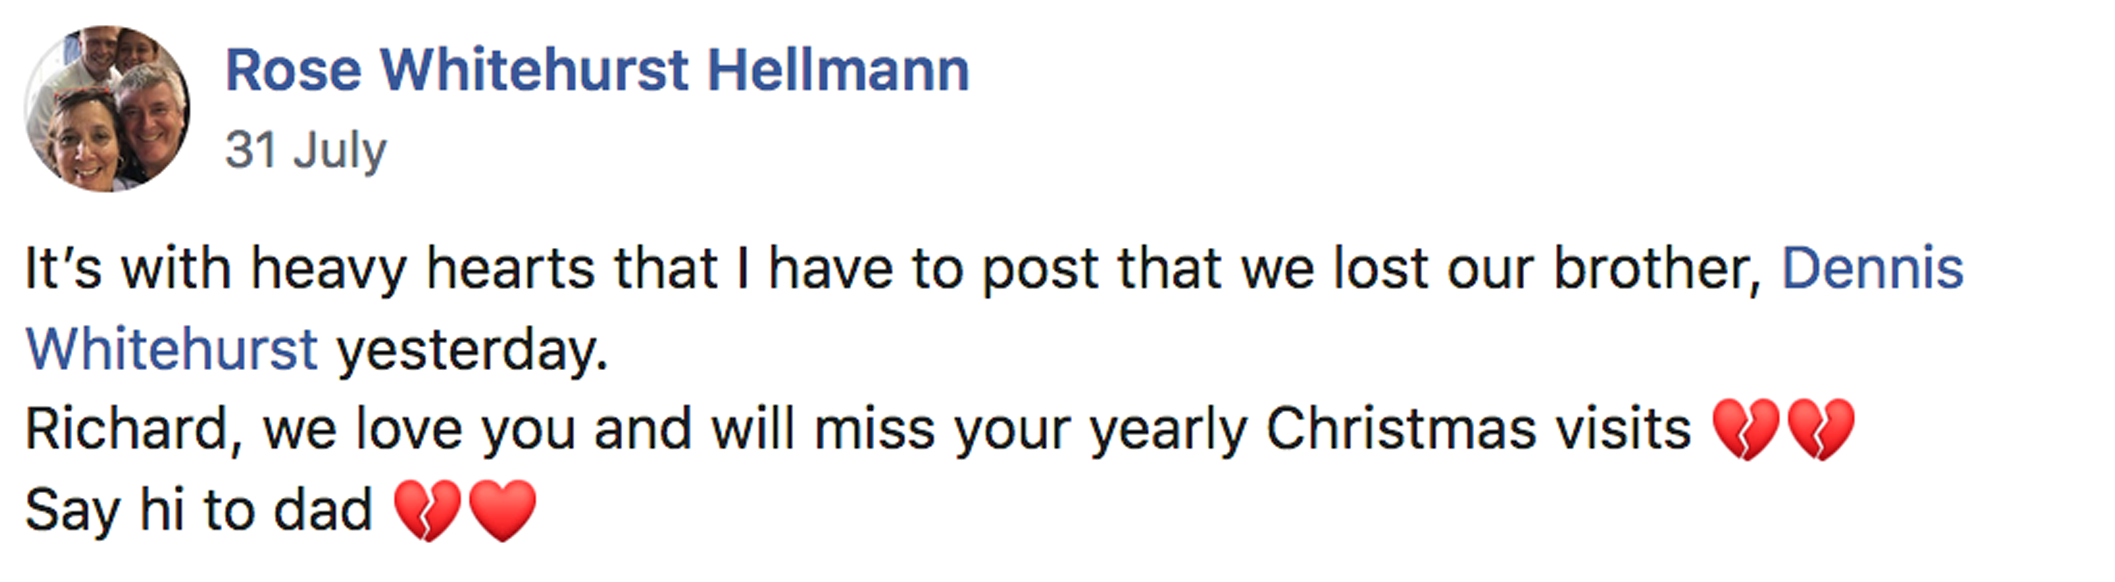Open the post via the 31 July timestamp
Screen dimensions: 2115x582
click(x=305, y=151)
